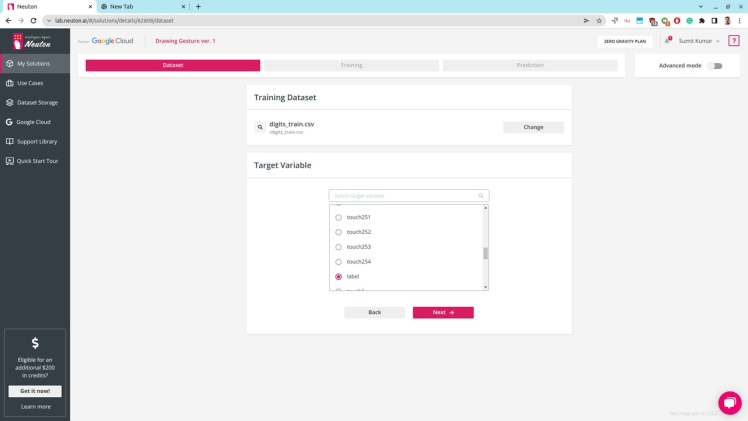Open a new browser tab
Screen dimensions: 748x421
[x=198, y=7]
